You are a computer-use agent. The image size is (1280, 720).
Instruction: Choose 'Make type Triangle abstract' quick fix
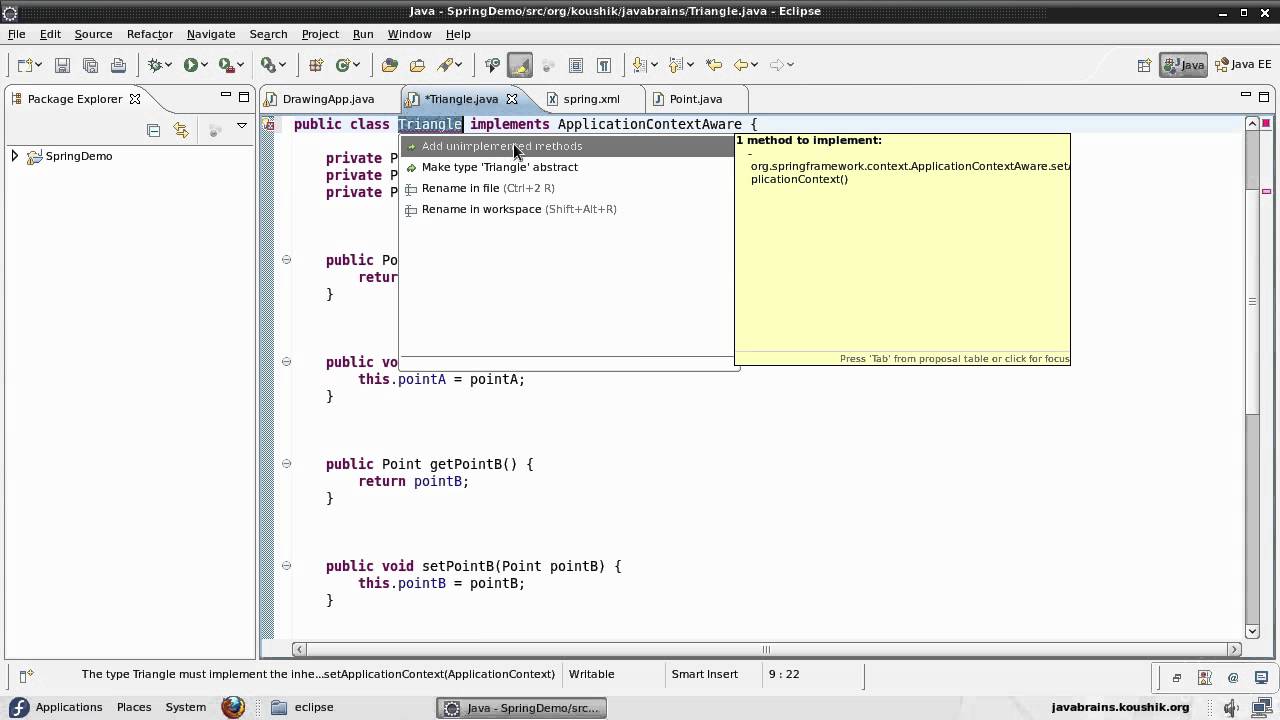(x=567, y=167)
